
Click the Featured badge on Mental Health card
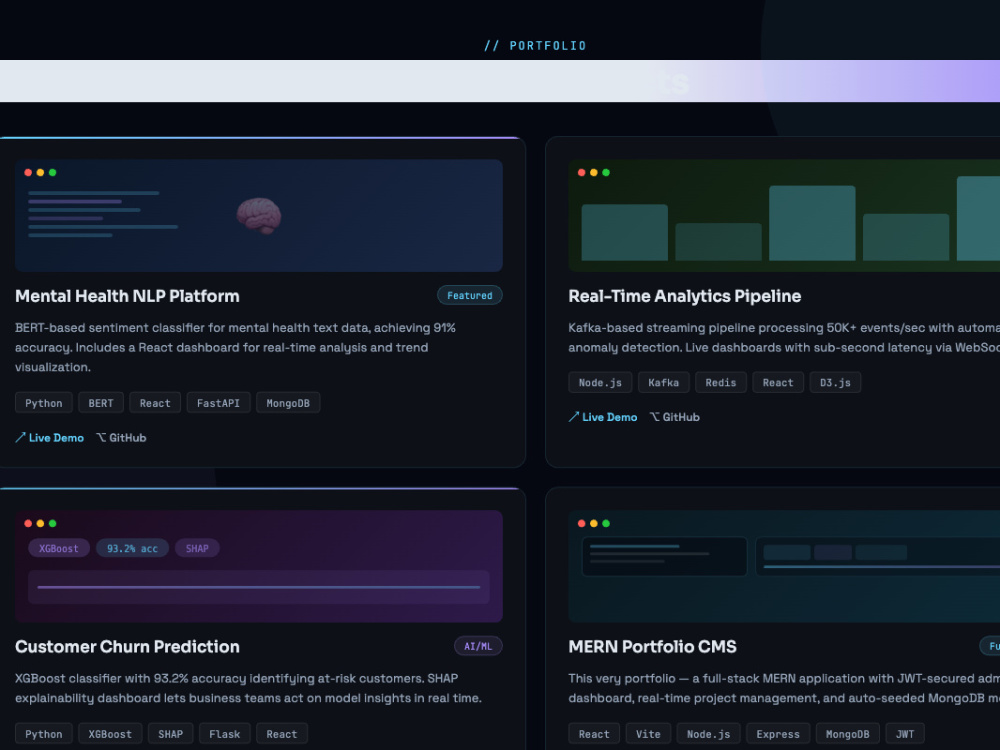[x=469, y=295]
